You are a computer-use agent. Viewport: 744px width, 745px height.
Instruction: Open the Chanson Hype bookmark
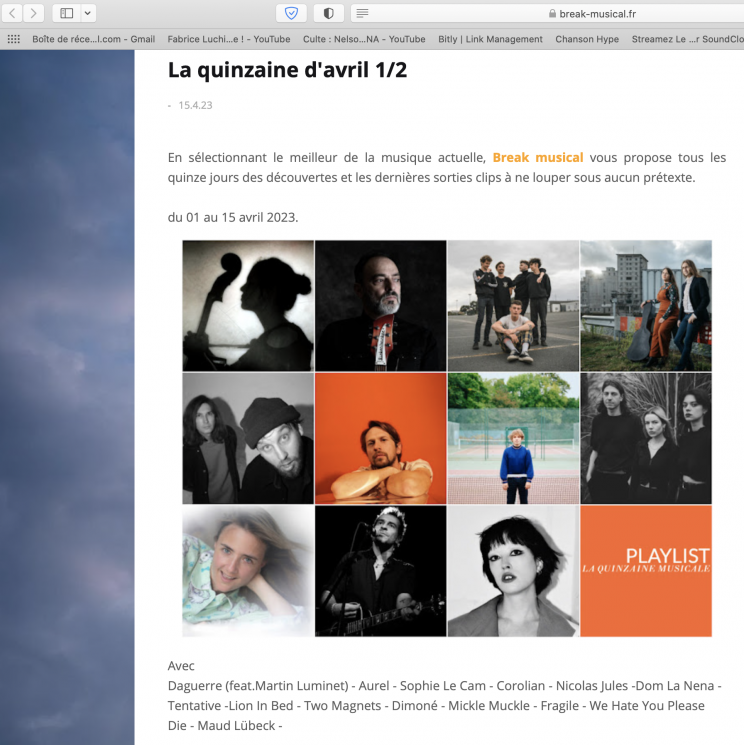587,39
